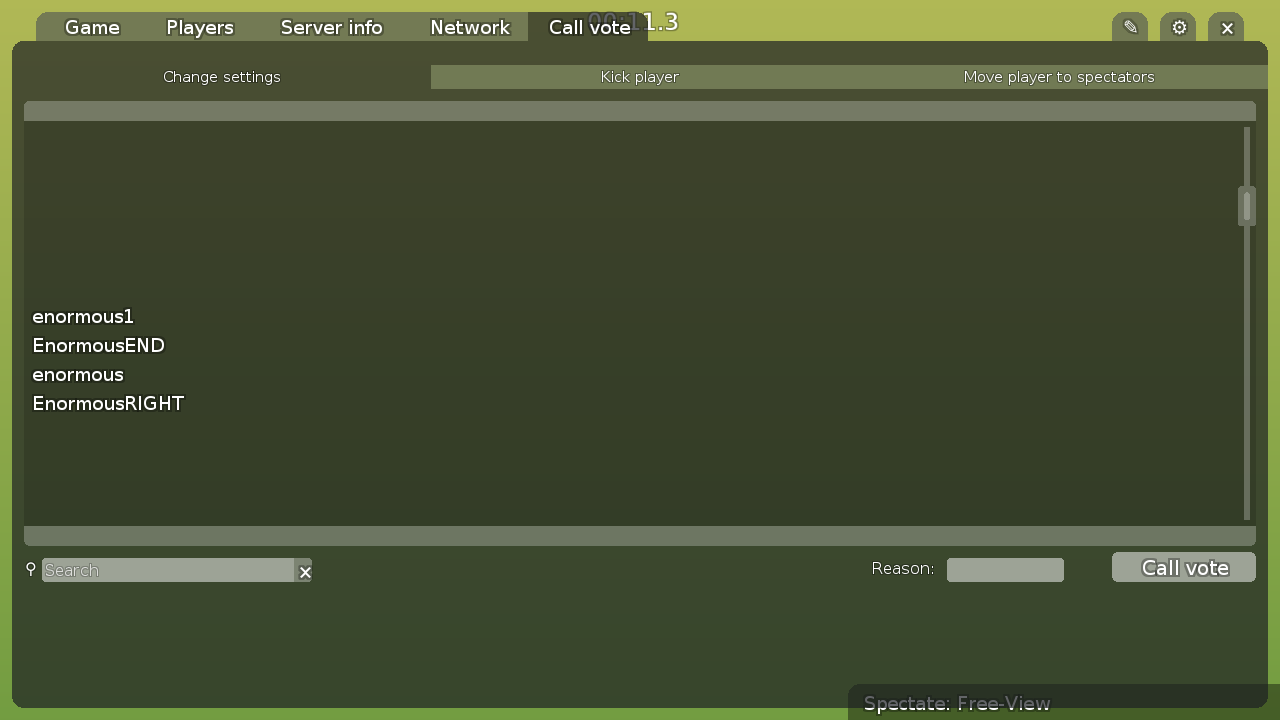Select the Change settings vote category
The width and height of the screenshot is (1280, 720).
221,77
